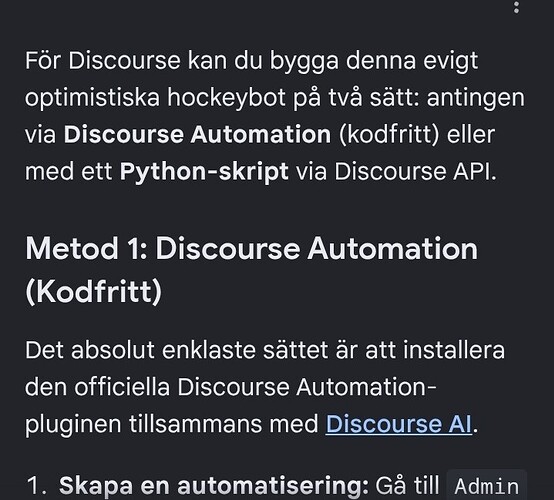
Task: Click the list number 1 marker
Action: pyautogui.click(x=36, y=486)
